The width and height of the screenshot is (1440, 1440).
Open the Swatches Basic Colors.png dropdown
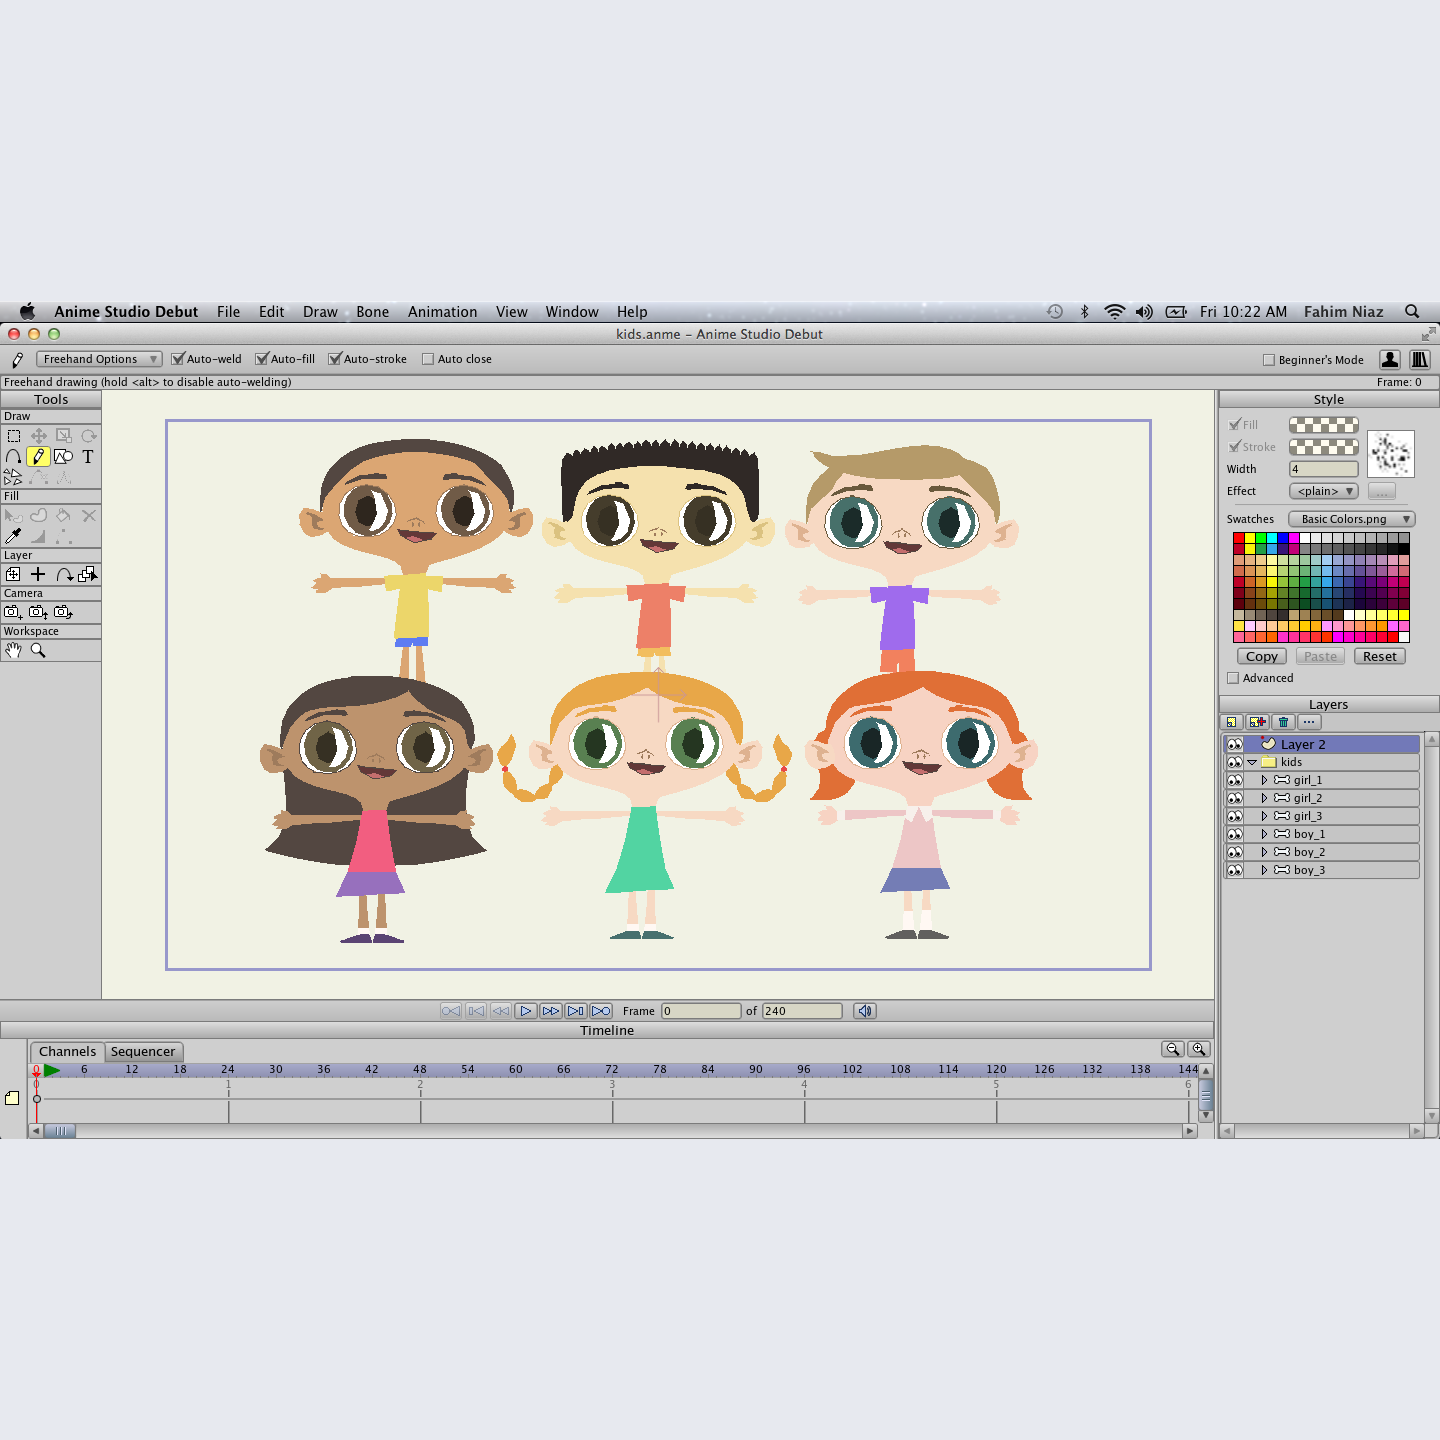1352,519
